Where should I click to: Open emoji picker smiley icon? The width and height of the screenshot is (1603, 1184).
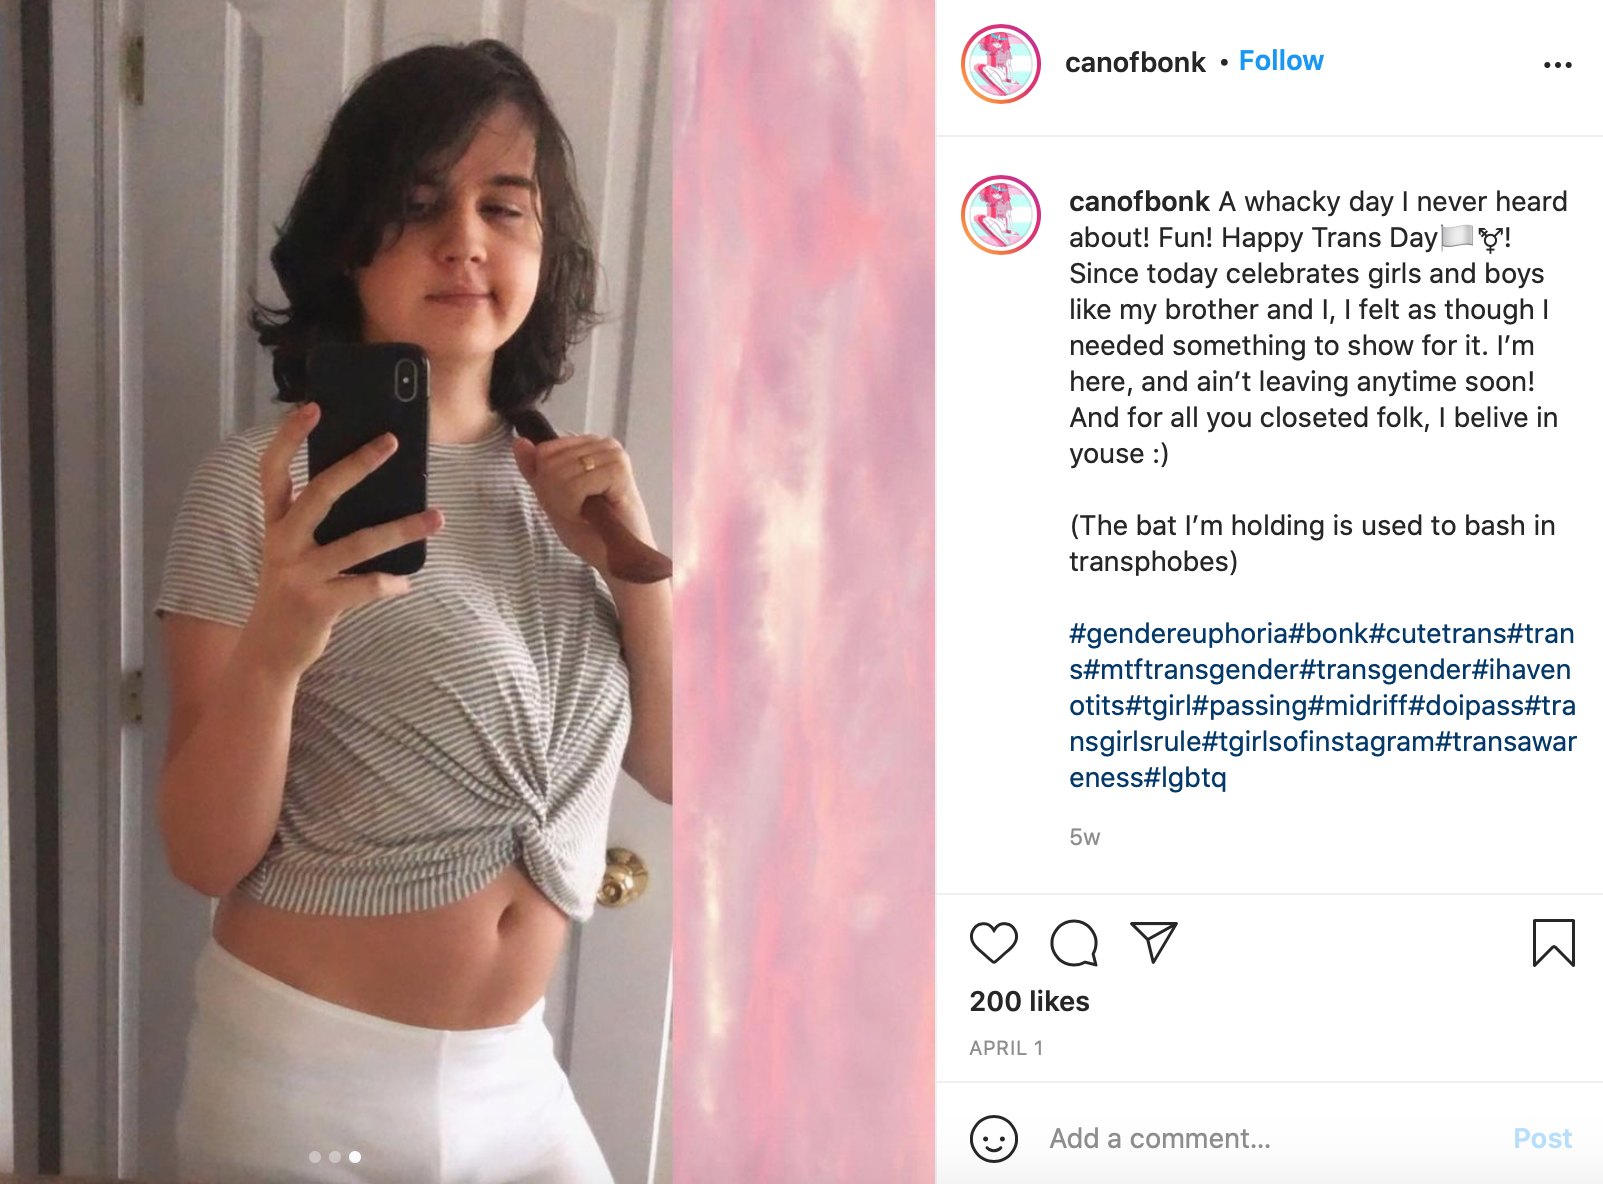(x=993, y=1138)
